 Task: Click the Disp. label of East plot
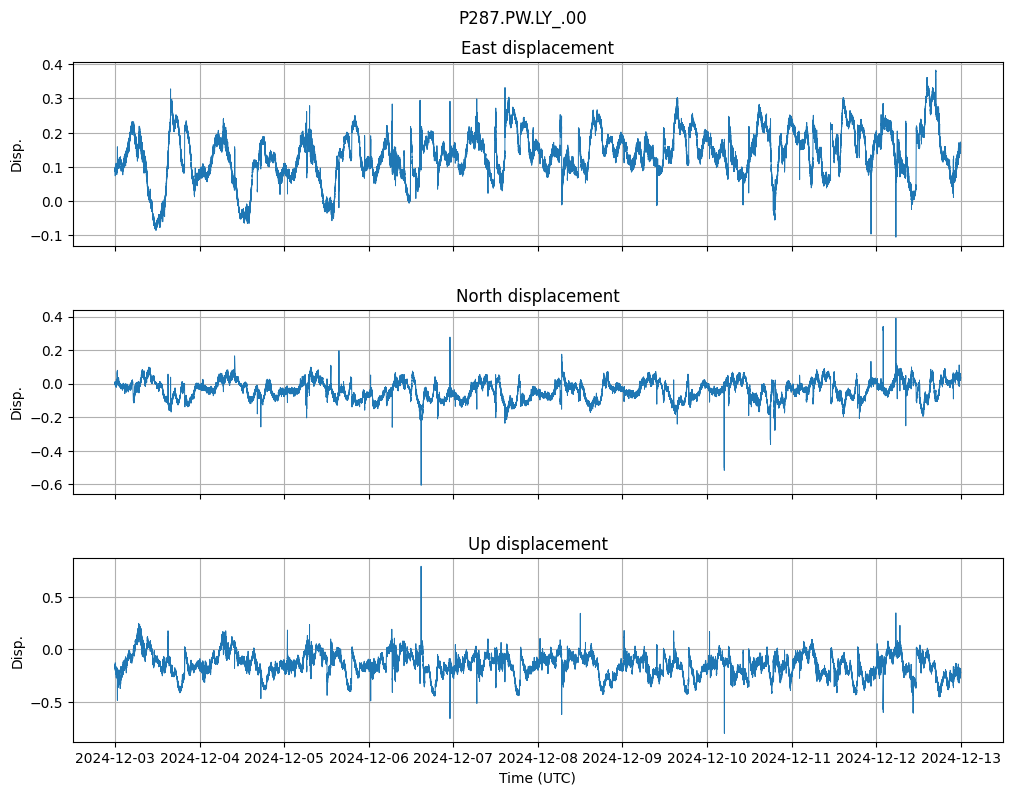pos(16,154)
